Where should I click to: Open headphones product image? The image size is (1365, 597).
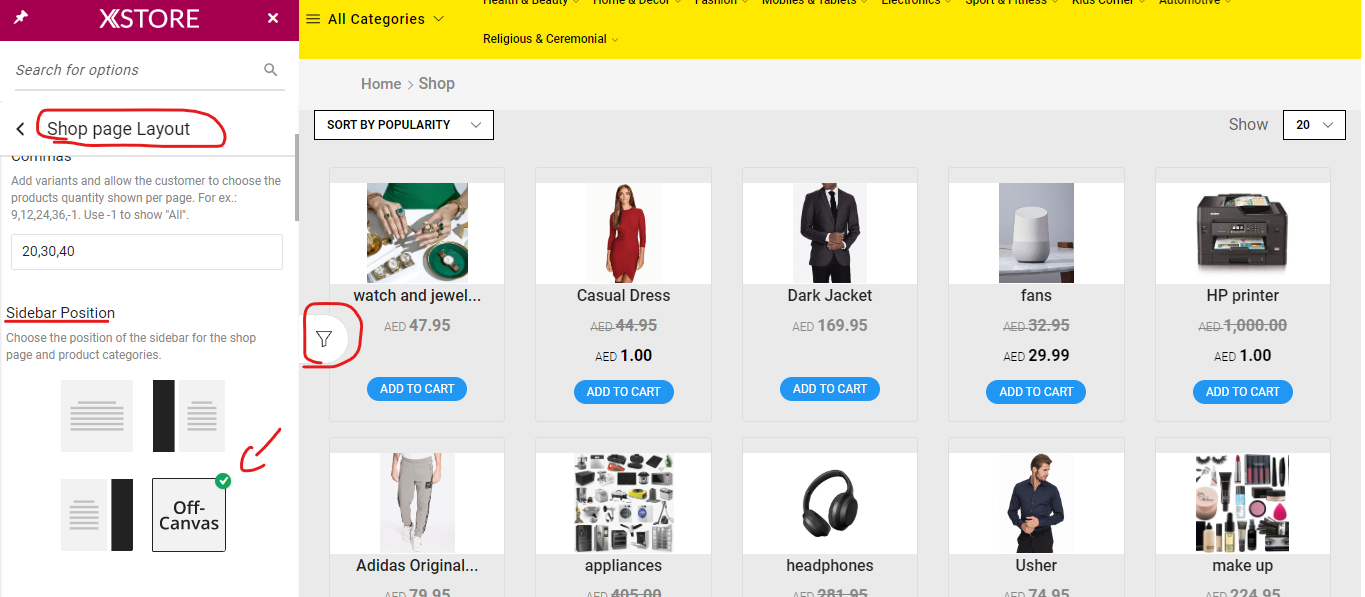(830, 503)
